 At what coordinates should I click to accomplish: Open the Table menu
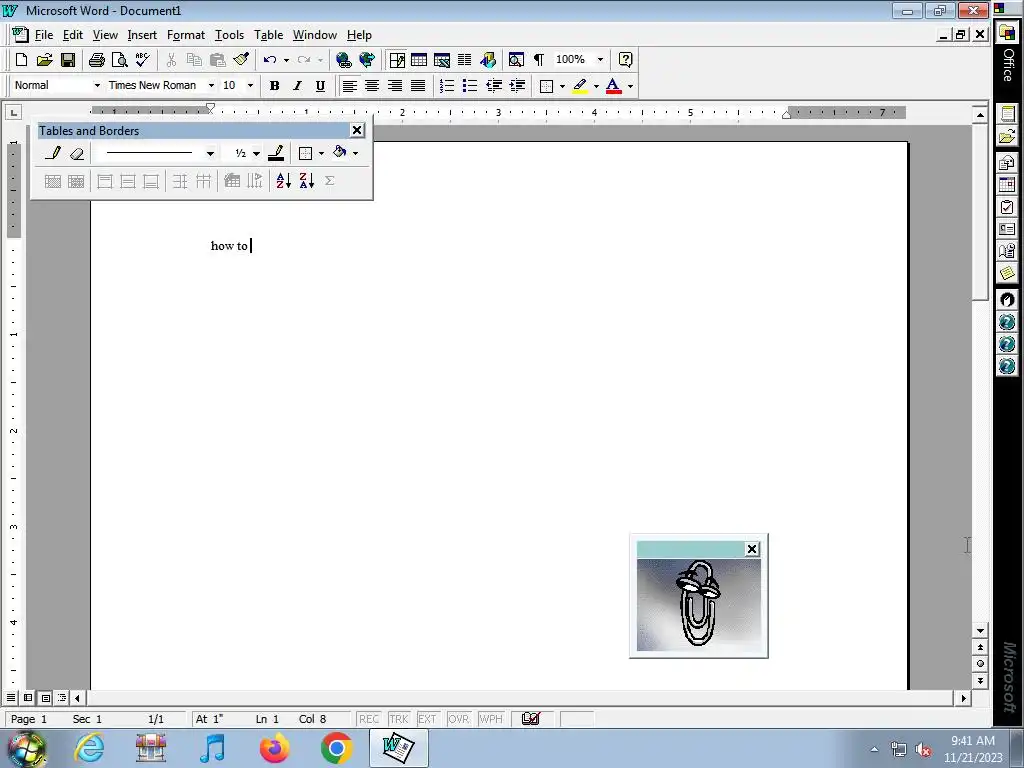pyautogui.click(x=268, y=35)
